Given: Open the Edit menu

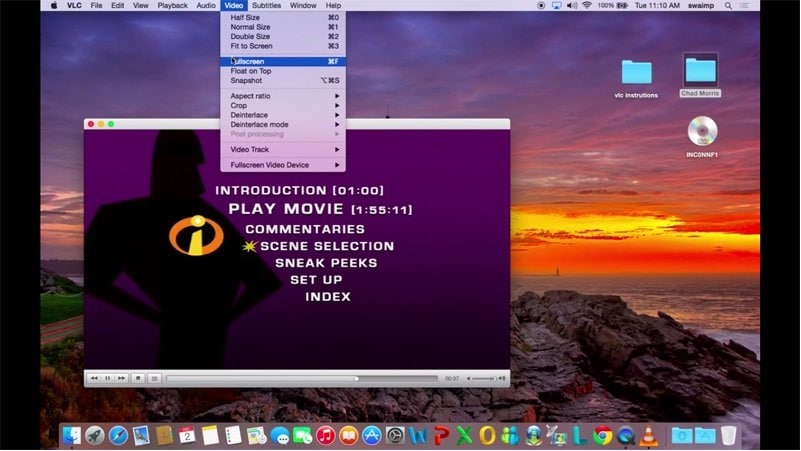Looking at the screenshot, I should [x=117, y=6].
